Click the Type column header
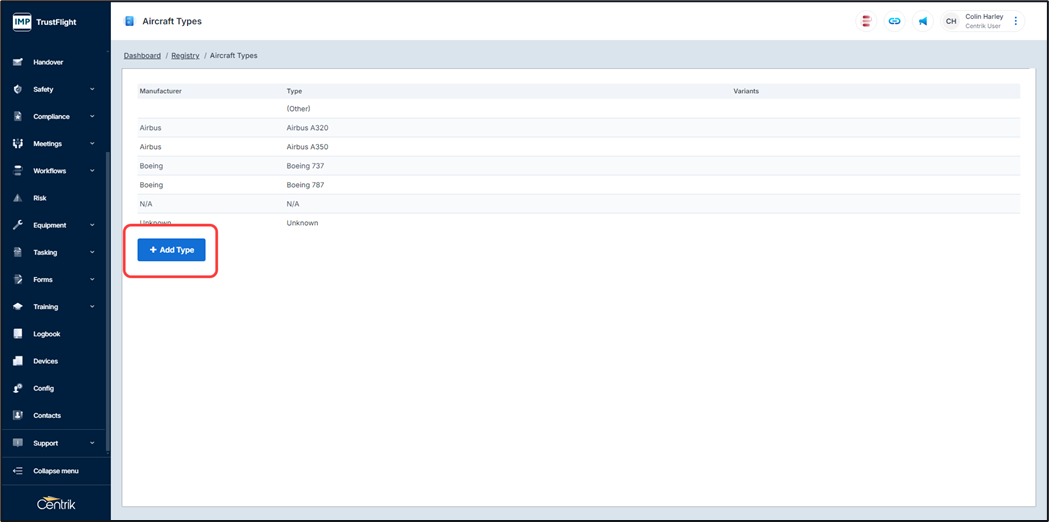The width and height of the screenshot is (1049, 522). [294, 90]
